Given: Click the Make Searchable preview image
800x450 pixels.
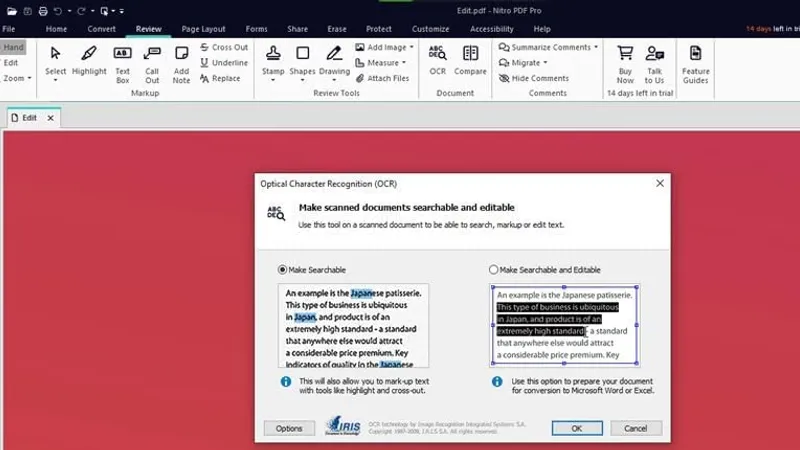Looking at the screenshot, I should 353,326.
